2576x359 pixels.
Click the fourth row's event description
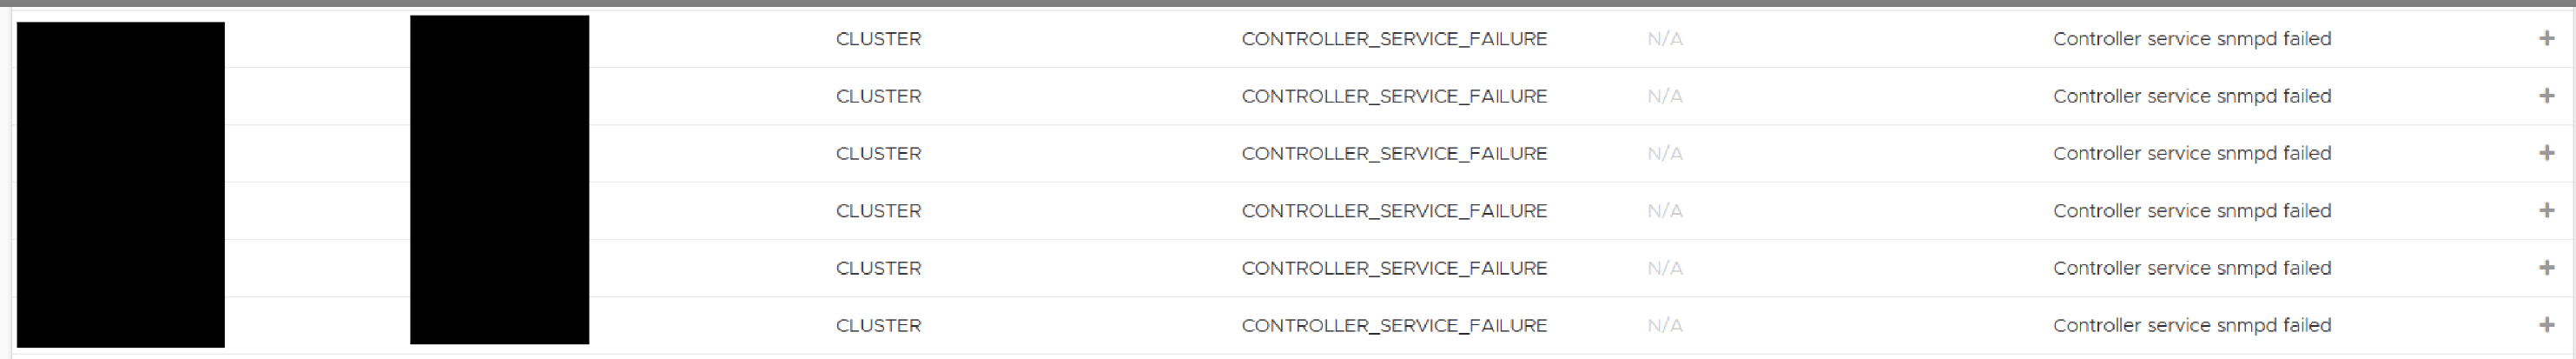2191,211
